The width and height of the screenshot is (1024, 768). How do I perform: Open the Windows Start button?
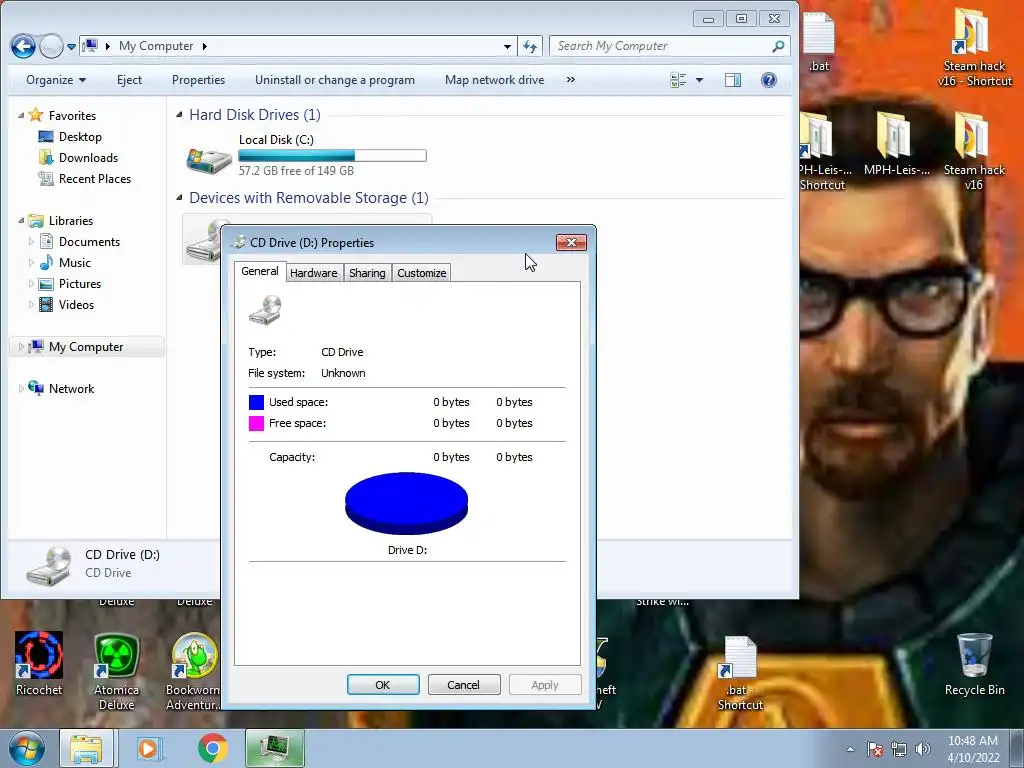click(26, 748)
